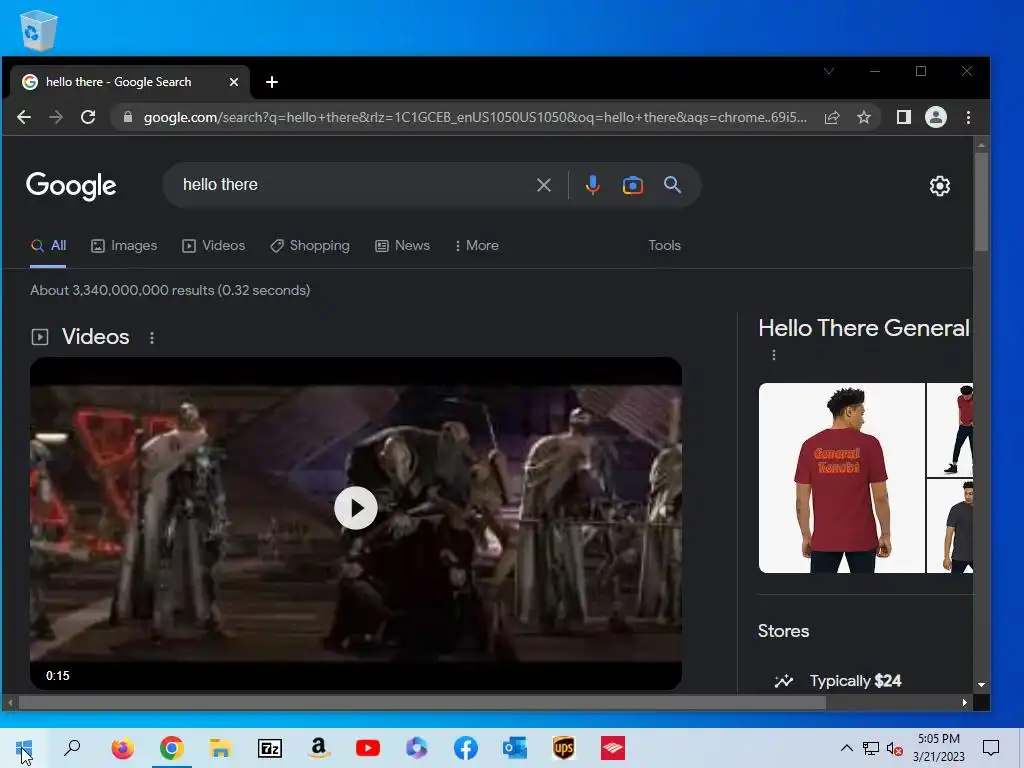Select the All results tab
Image resolution: width=1024 pixels, height=768 pixels.
[48, 246]
